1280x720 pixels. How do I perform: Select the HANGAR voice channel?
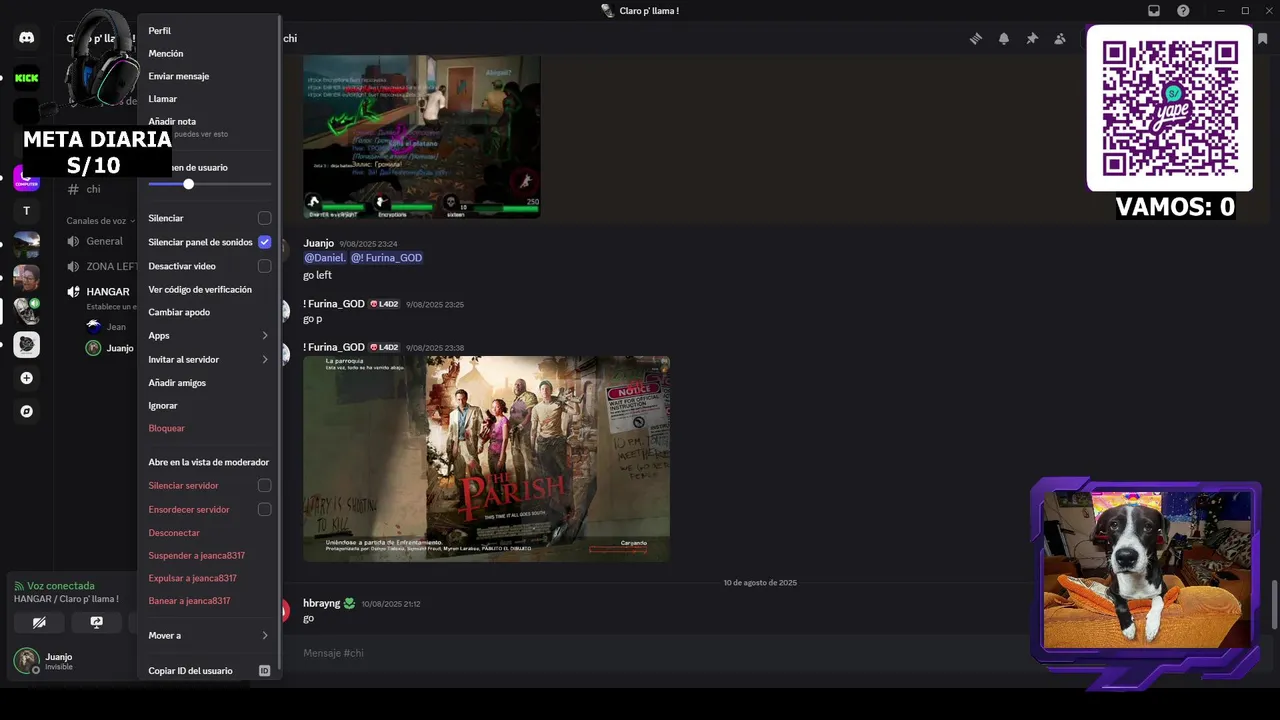100,292
